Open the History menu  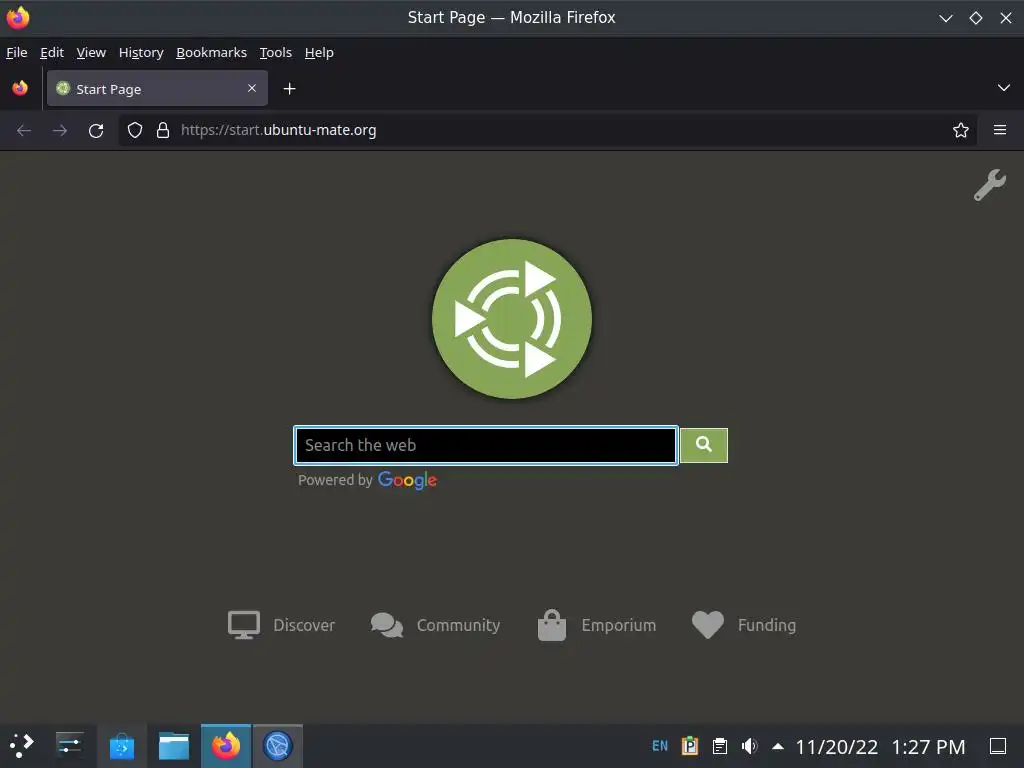point(141,53)
